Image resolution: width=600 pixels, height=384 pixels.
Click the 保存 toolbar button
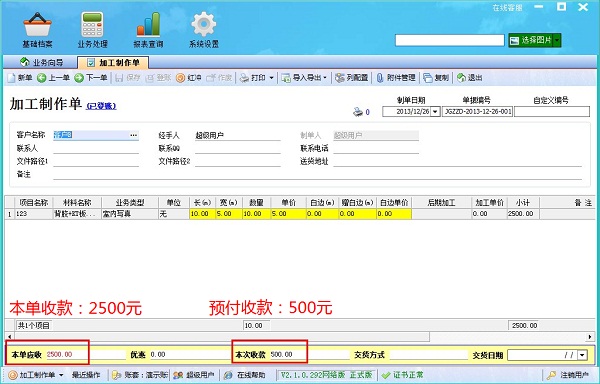tap(128, 78)
